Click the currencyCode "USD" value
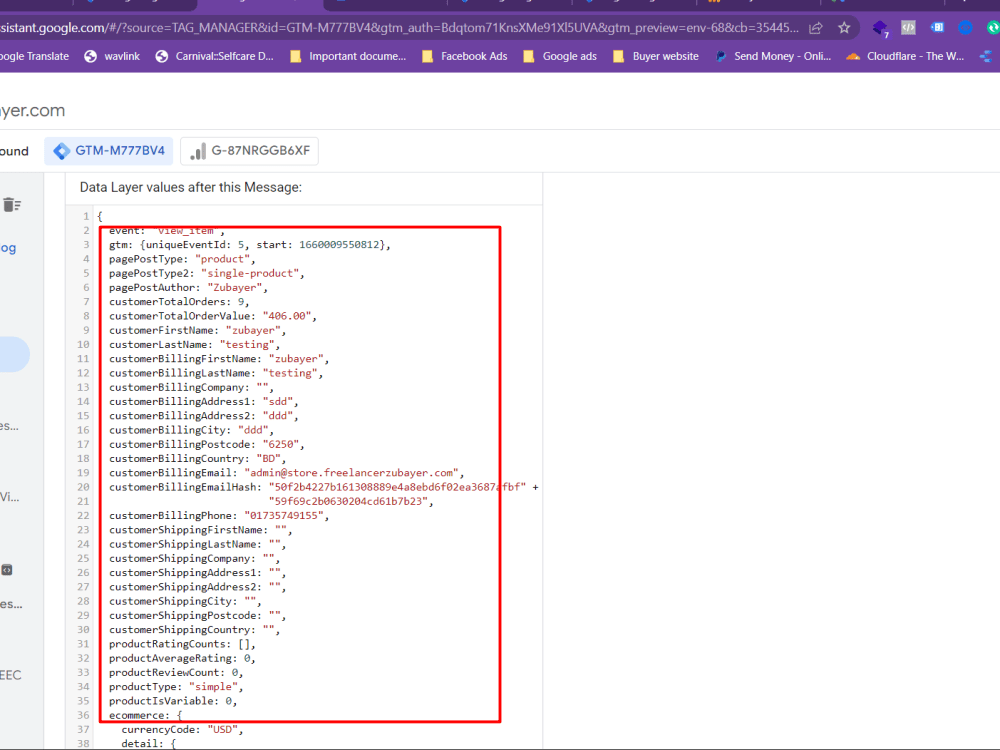The image size is (1000, 750). click(223, 730)
